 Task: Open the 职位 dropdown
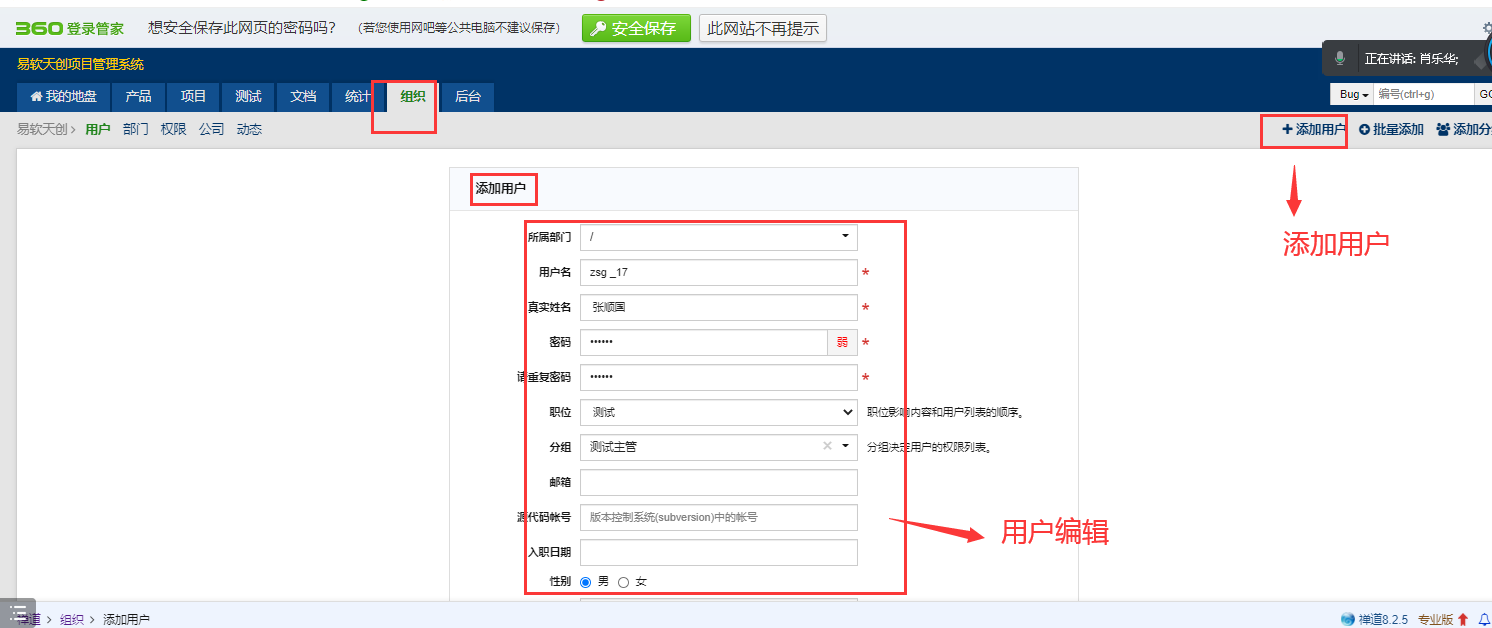[x=719, y=412]
